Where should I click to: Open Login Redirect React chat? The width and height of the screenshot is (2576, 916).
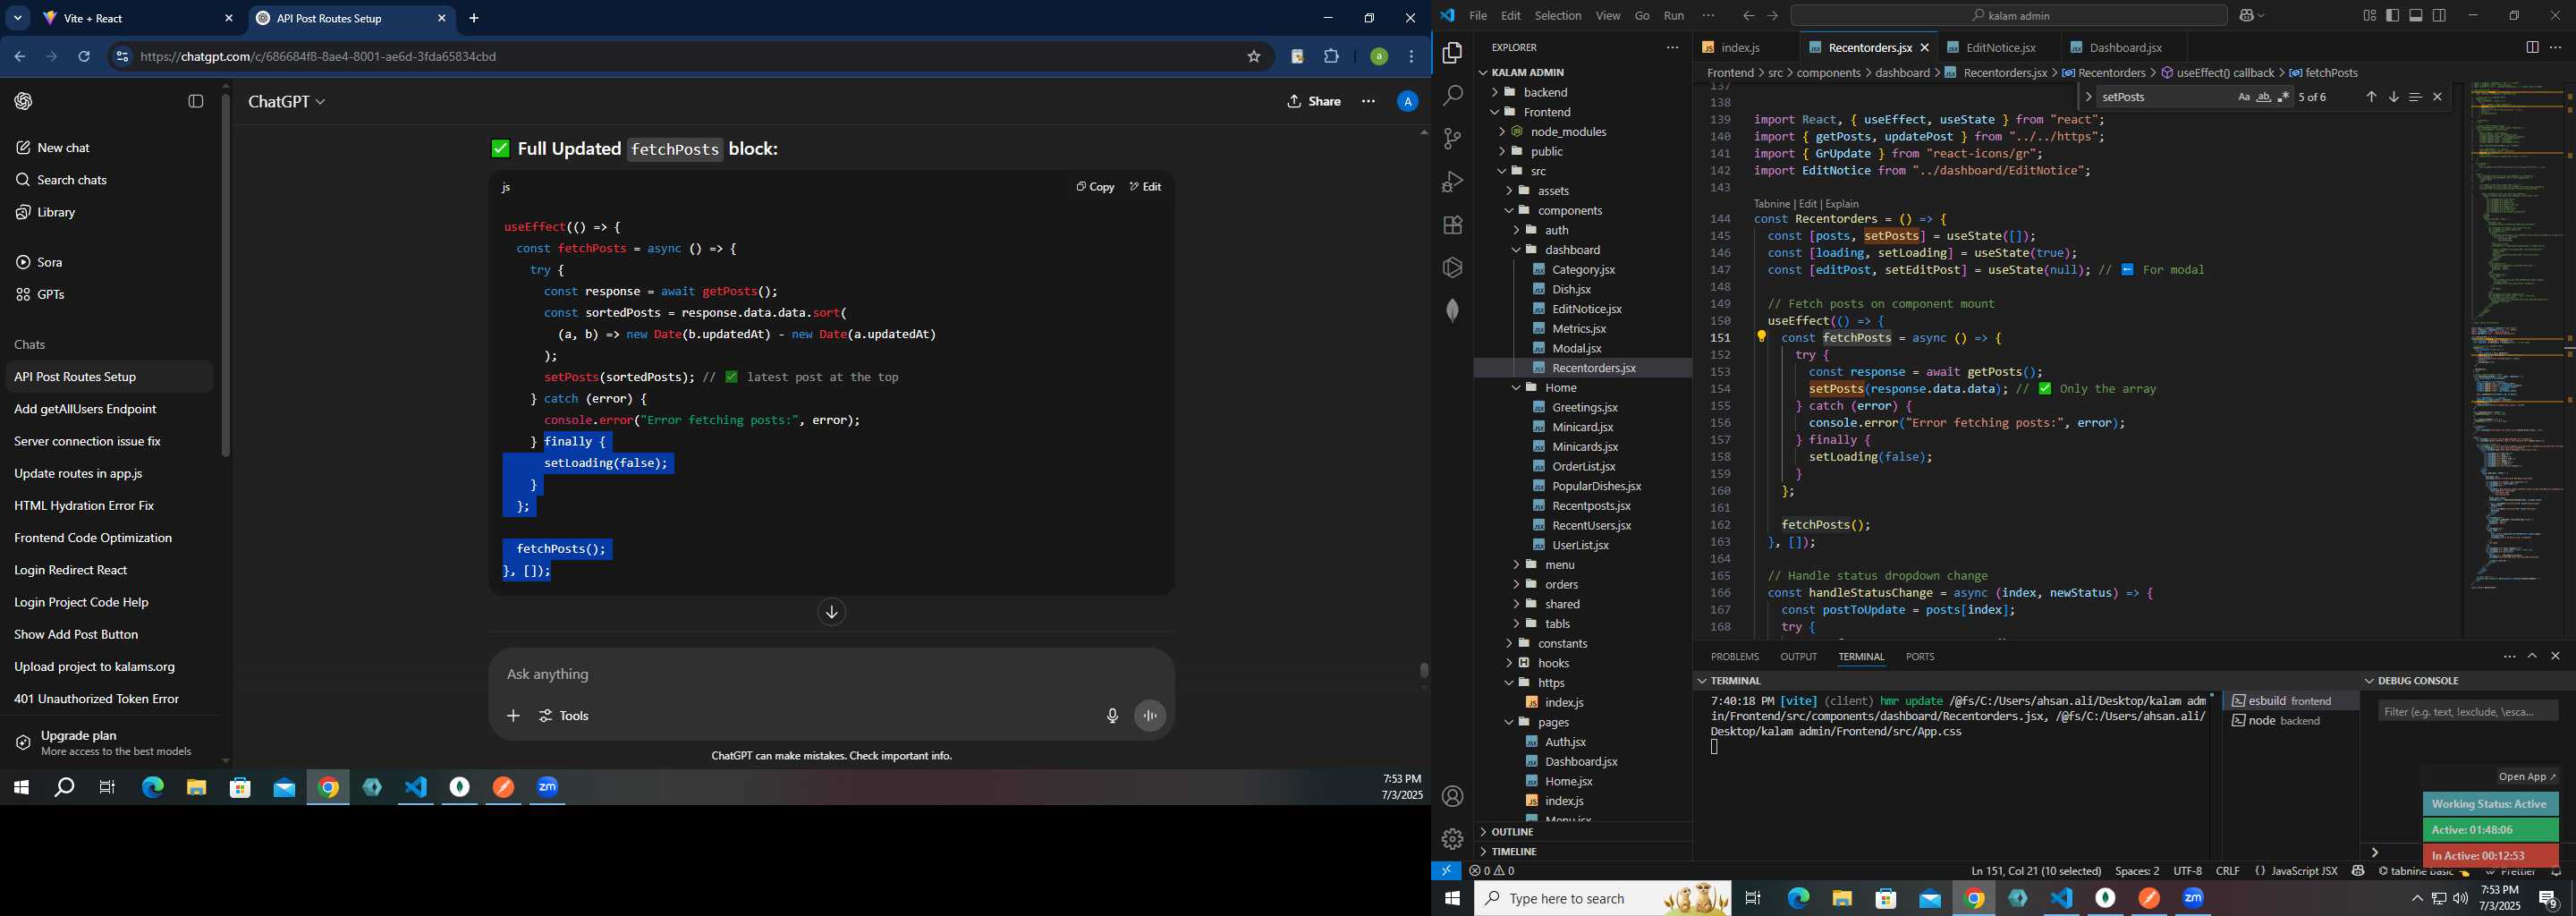click(x=108, y=570)
